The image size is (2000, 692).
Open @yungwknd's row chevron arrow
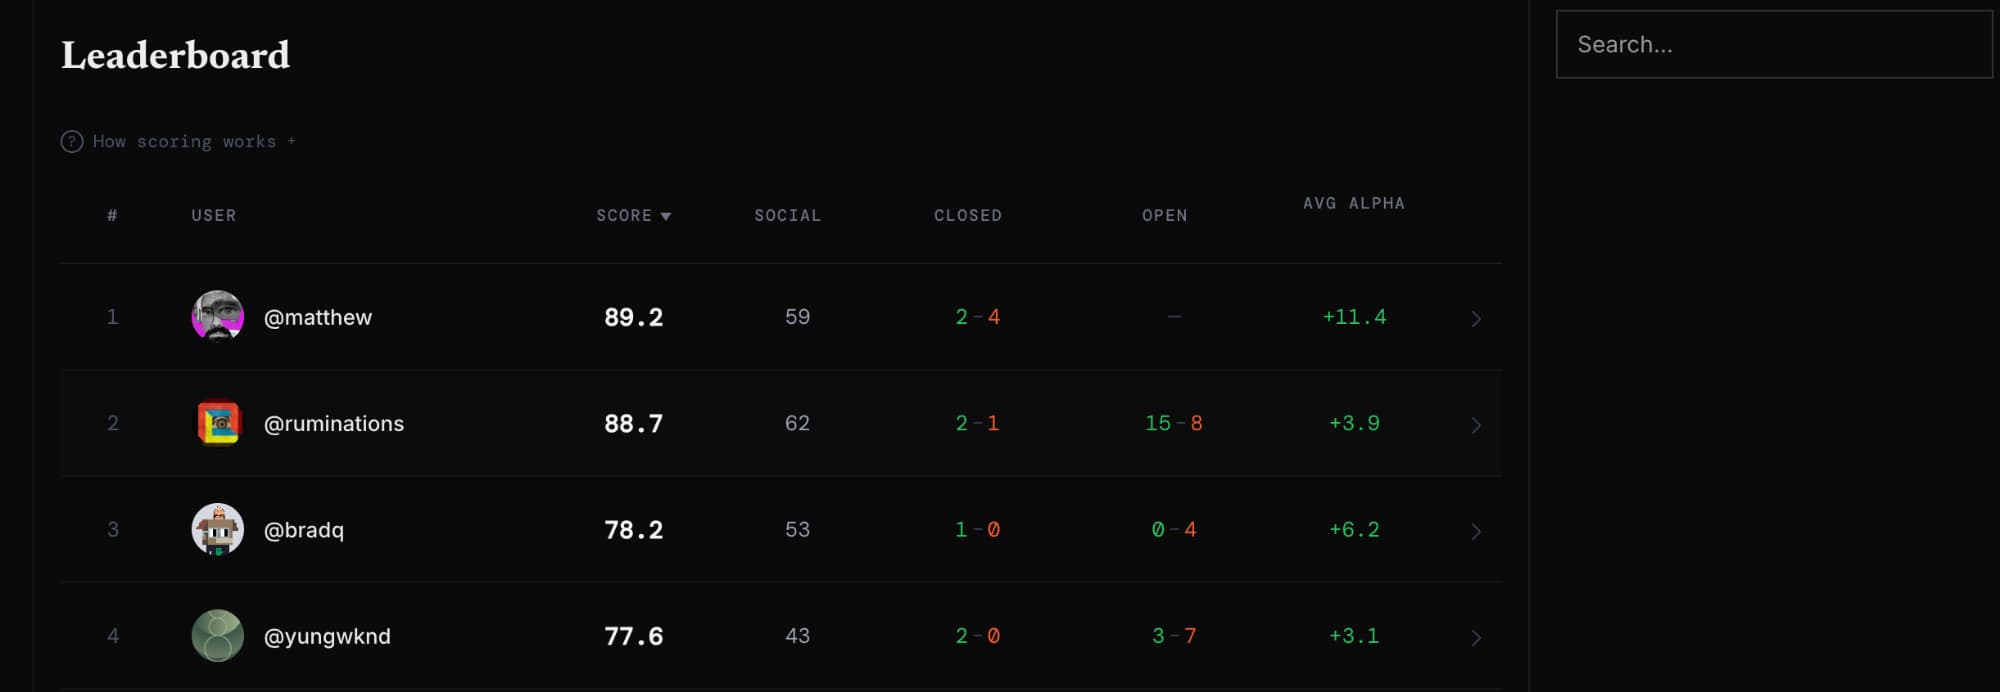tap(1476, 637)
